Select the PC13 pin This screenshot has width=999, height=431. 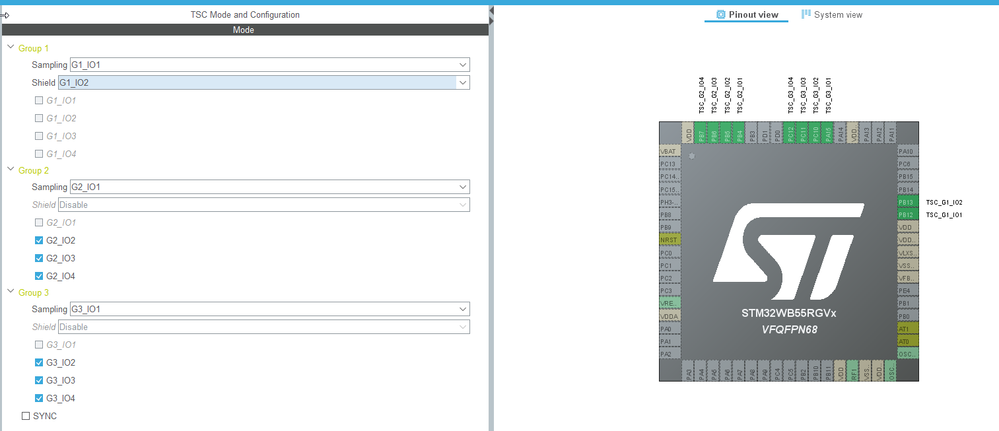[670, 164]
